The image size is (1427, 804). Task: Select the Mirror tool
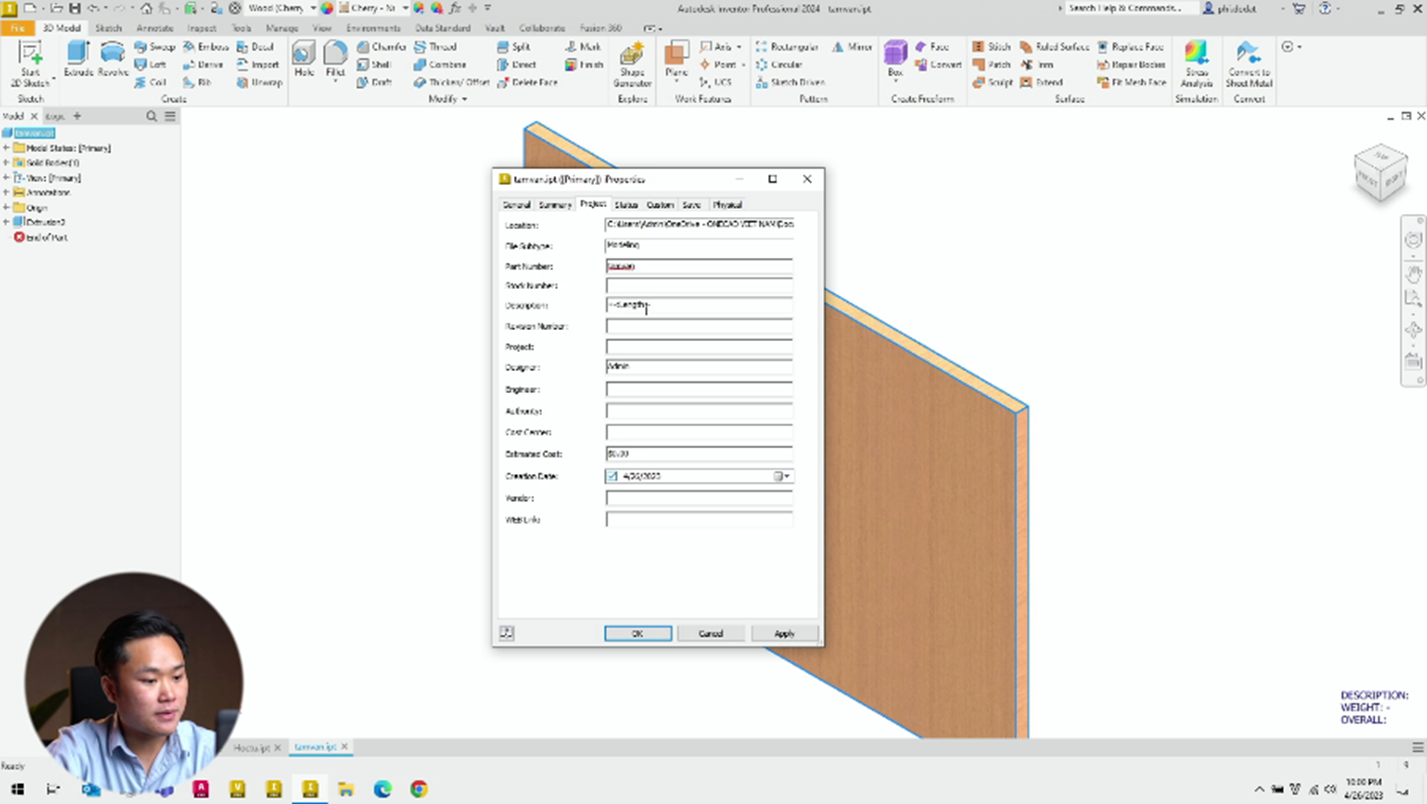[x=852, y=47]
